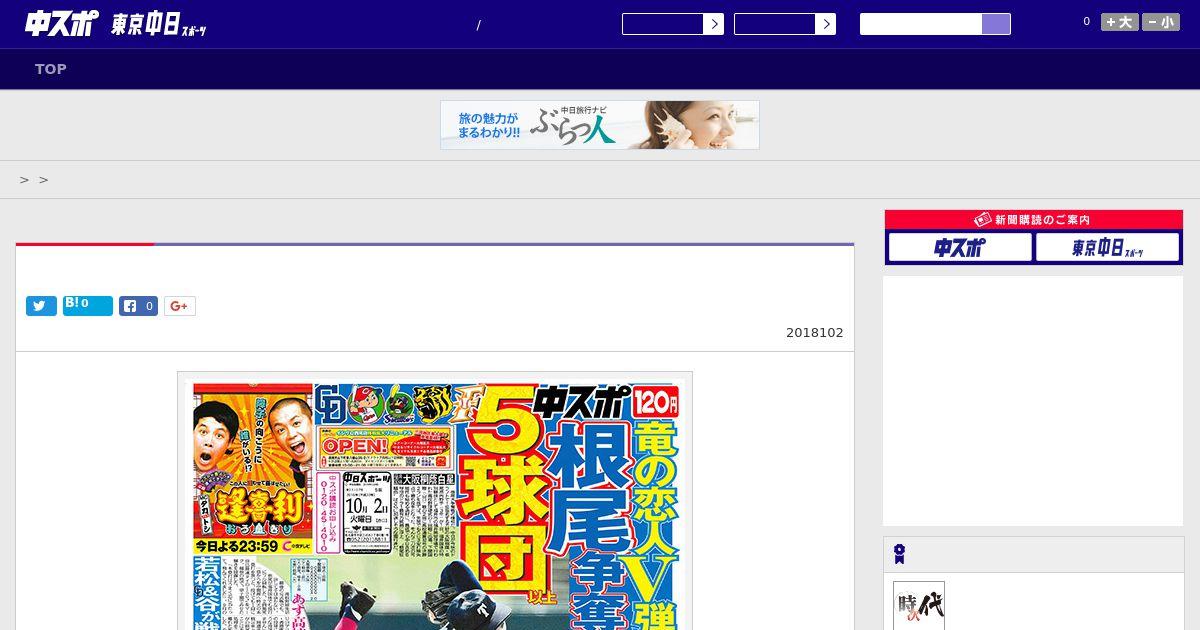
Task: Open 中スポ subscription link in the sidebar
Action: pyautogui.click(x=960, y=247)
